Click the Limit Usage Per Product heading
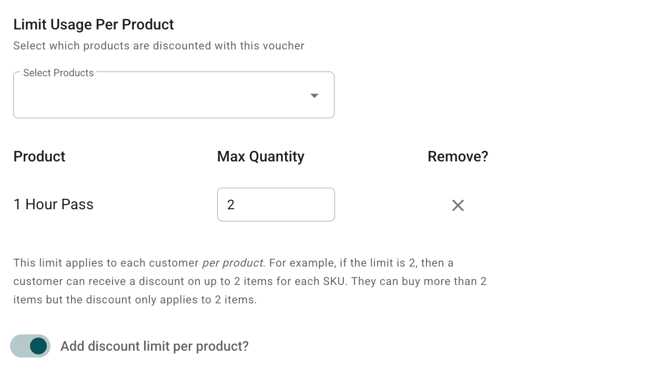The image size is (670, 367). [94, 24]
